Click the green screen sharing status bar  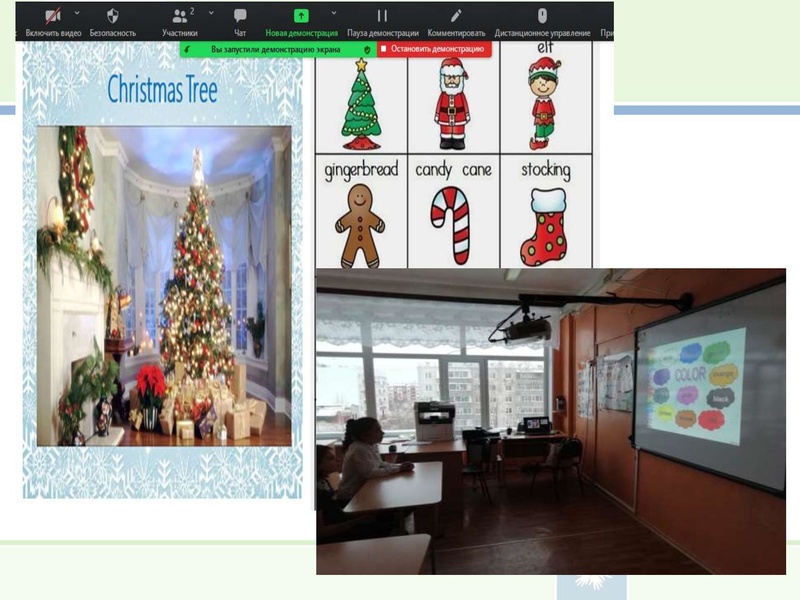(275, 48)
